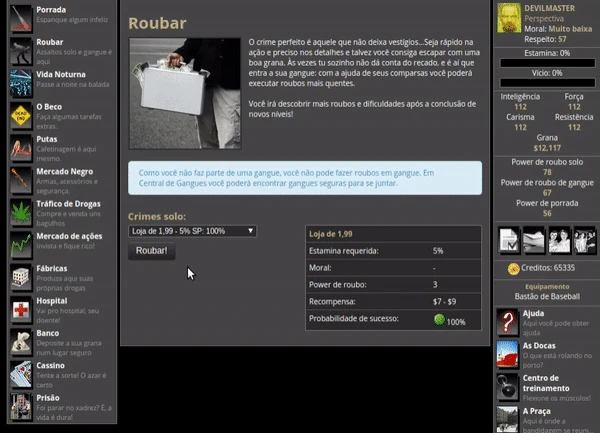Click the Bastão de Baseball equipment link
Image resolution: width=600 pixels, height=433 pixels.
(x=547, y=296)
